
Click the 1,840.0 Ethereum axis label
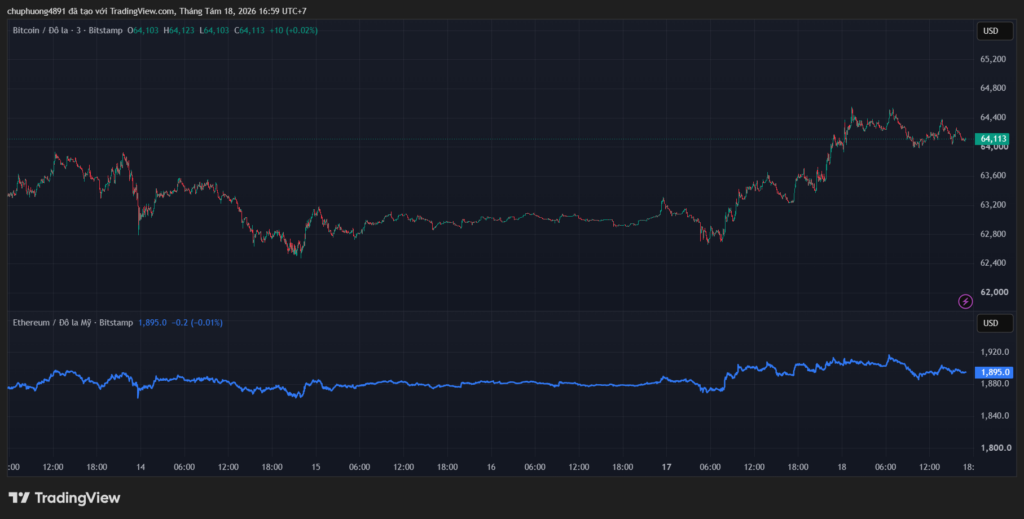(x=995, y=416)
